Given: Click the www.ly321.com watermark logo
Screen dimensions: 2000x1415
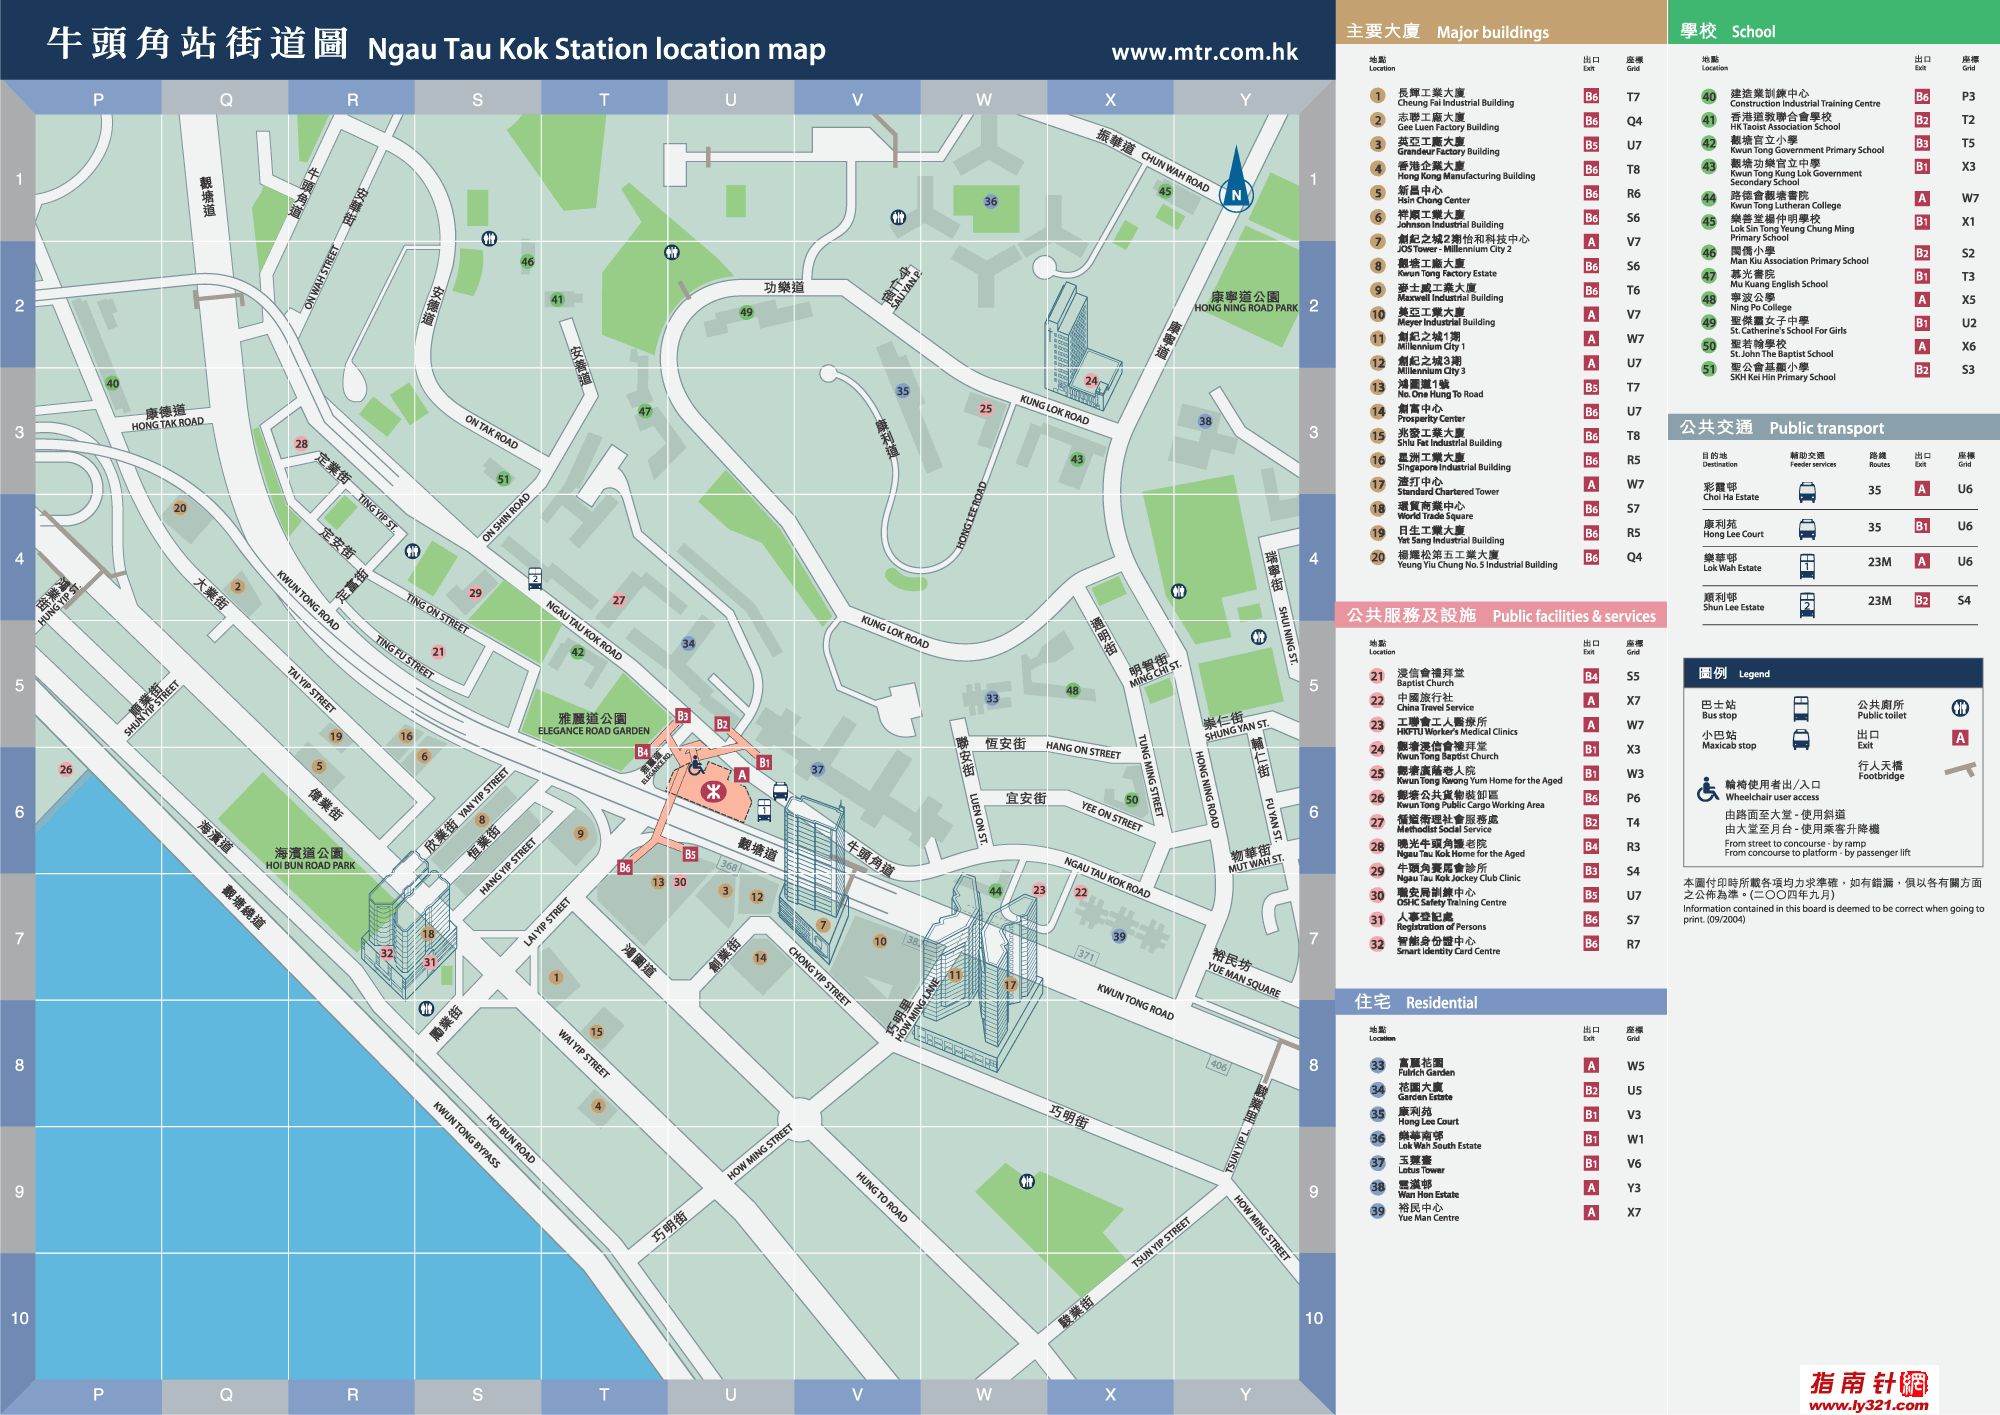Looking at the screenshot, I should (x=1868, y=1390).
